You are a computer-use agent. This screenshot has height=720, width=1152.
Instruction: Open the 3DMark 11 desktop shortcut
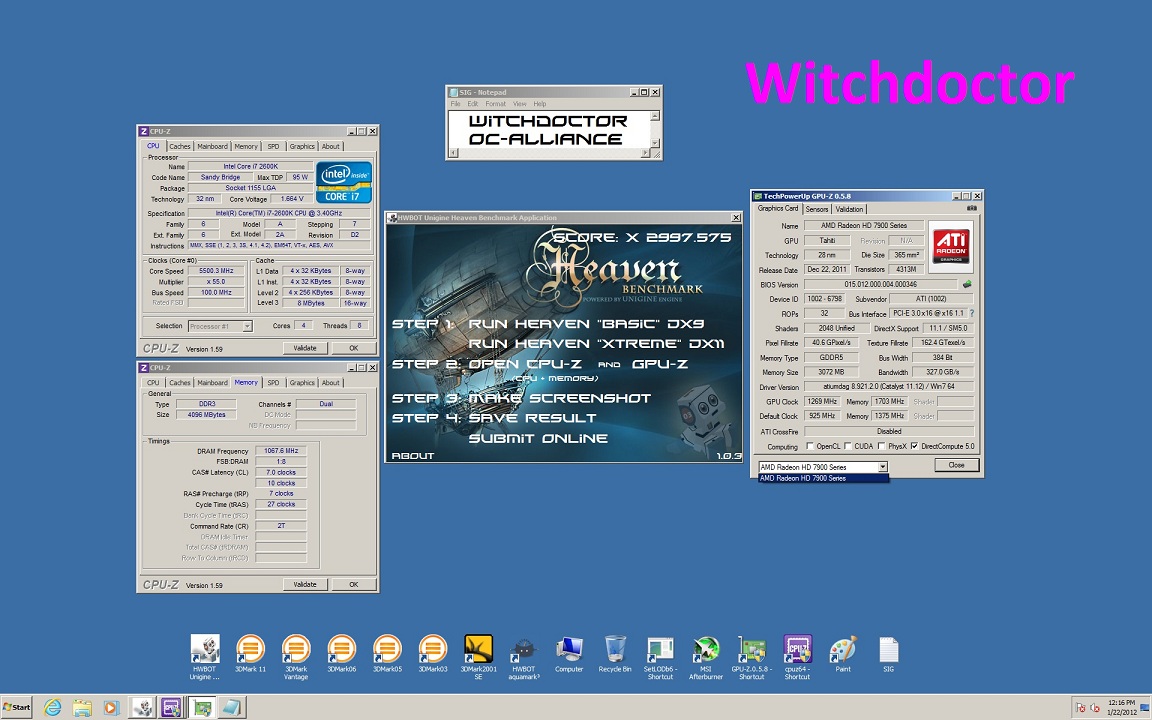[250, 650]
